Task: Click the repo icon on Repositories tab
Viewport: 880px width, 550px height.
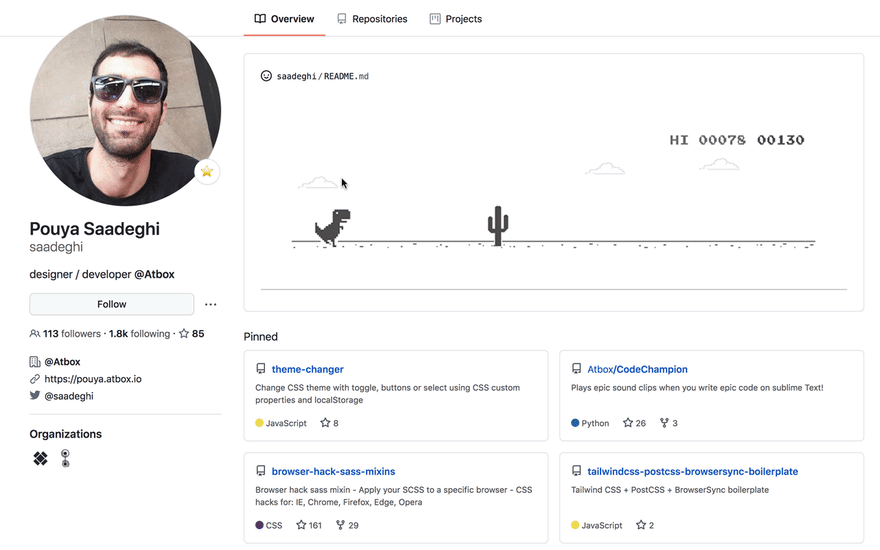Action: click(x=342, y=19)
